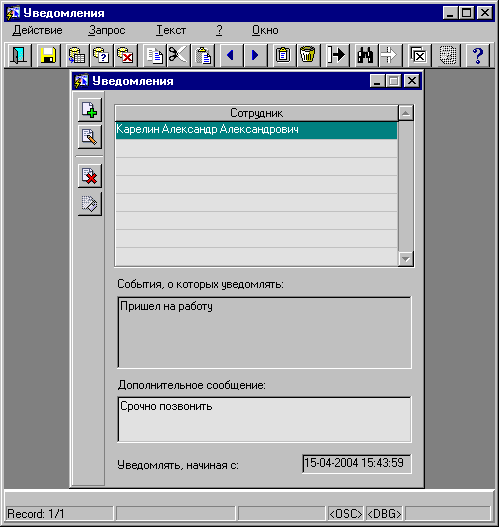Open the Запрос menu
Image resolution: width=499 pixels, height=527 pixels.
[x=107, y=30]
